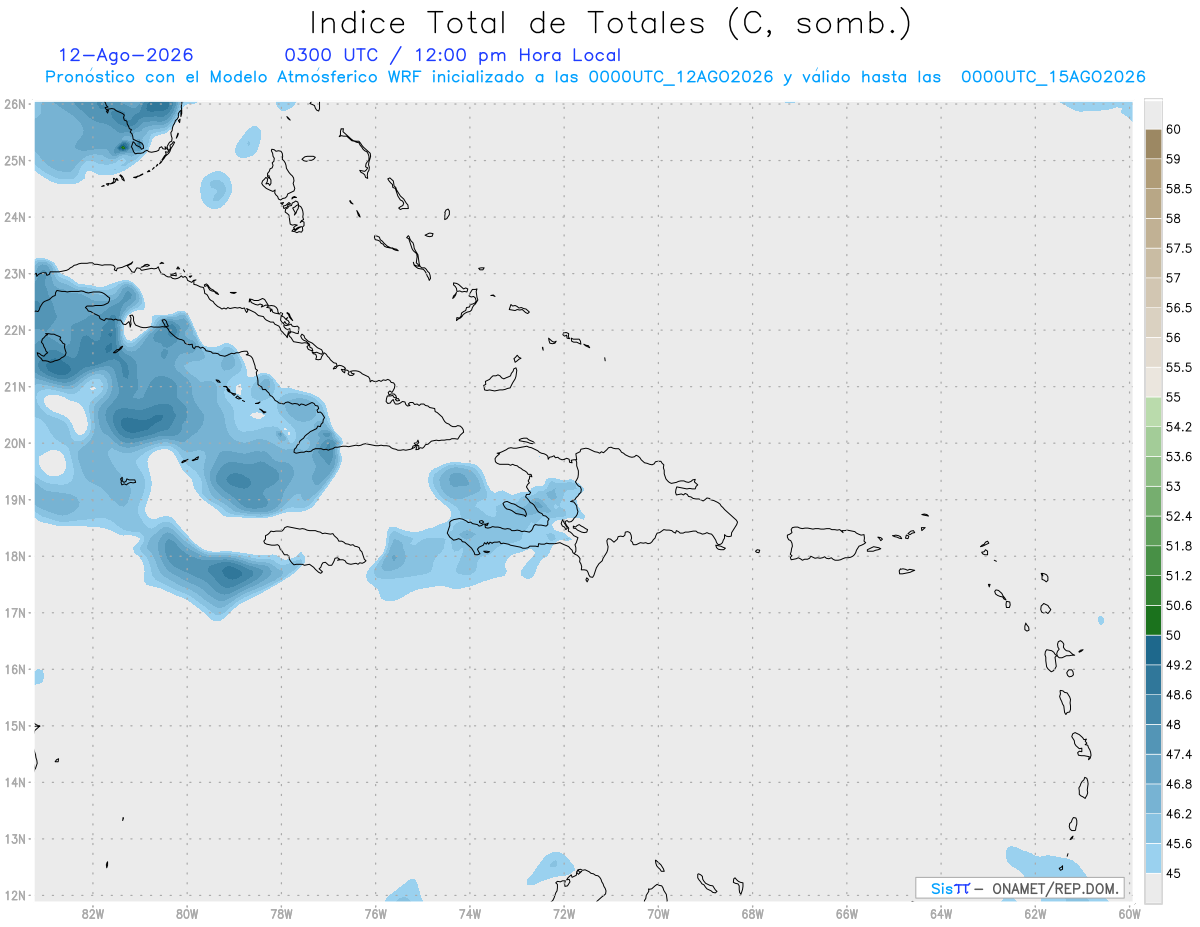
Task: Click latitude axis label '26N'
Action: pos(15,104)
